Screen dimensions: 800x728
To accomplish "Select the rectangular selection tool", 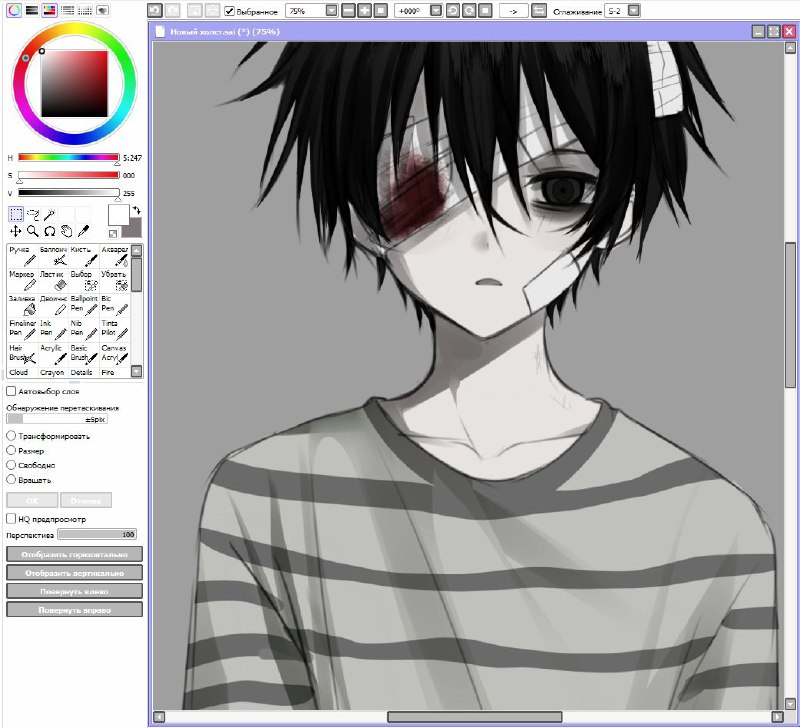I will pos(16,214).
